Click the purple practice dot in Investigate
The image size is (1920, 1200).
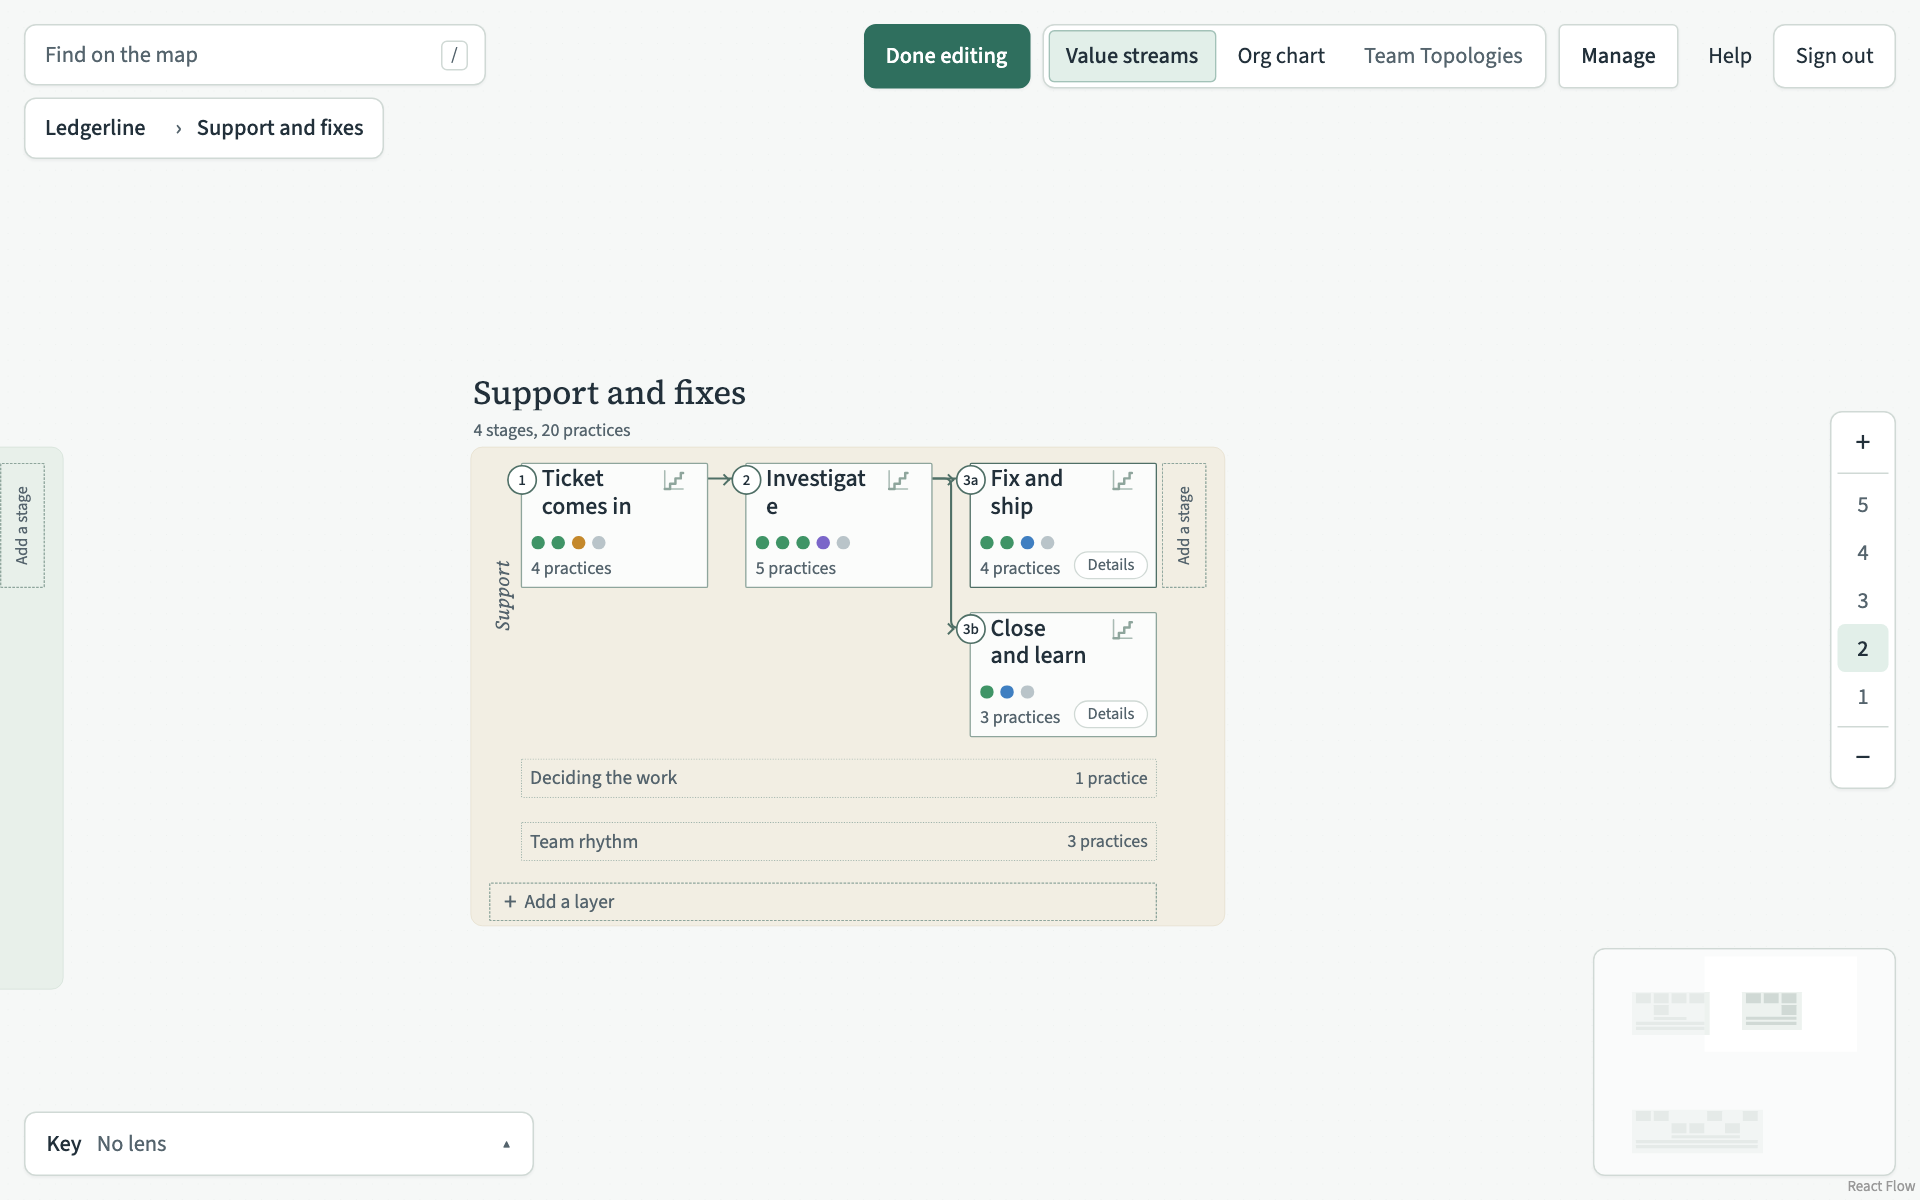pyautogui.click(x=823, y=543)
